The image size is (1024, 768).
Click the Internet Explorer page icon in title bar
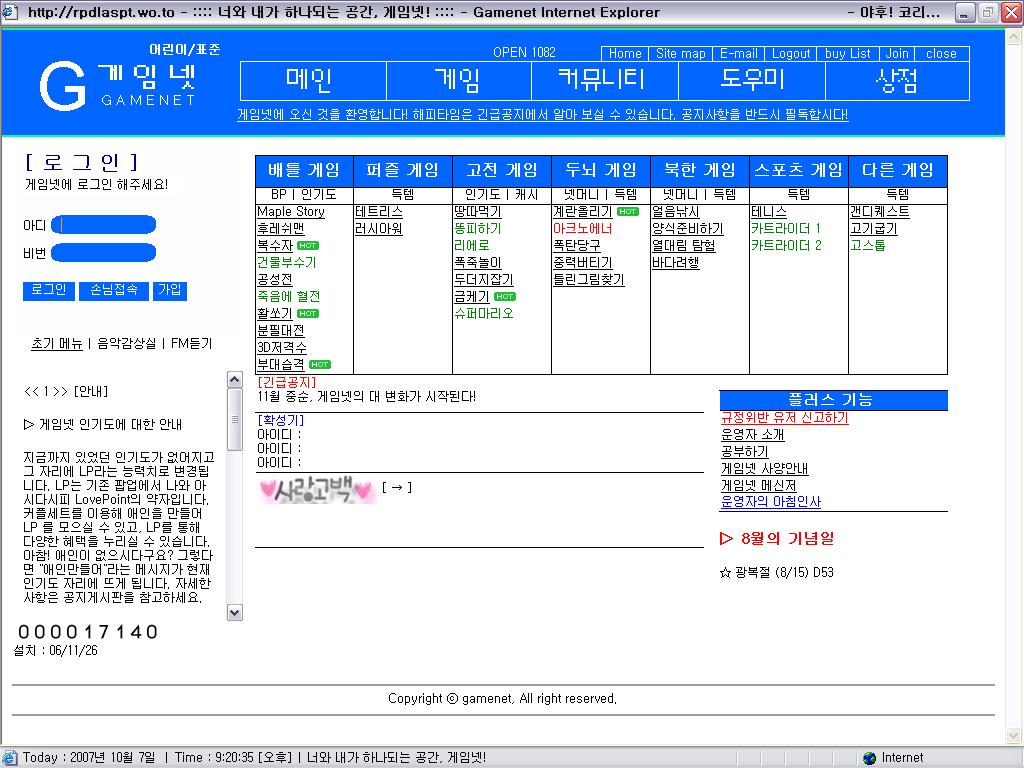point(12,13)
